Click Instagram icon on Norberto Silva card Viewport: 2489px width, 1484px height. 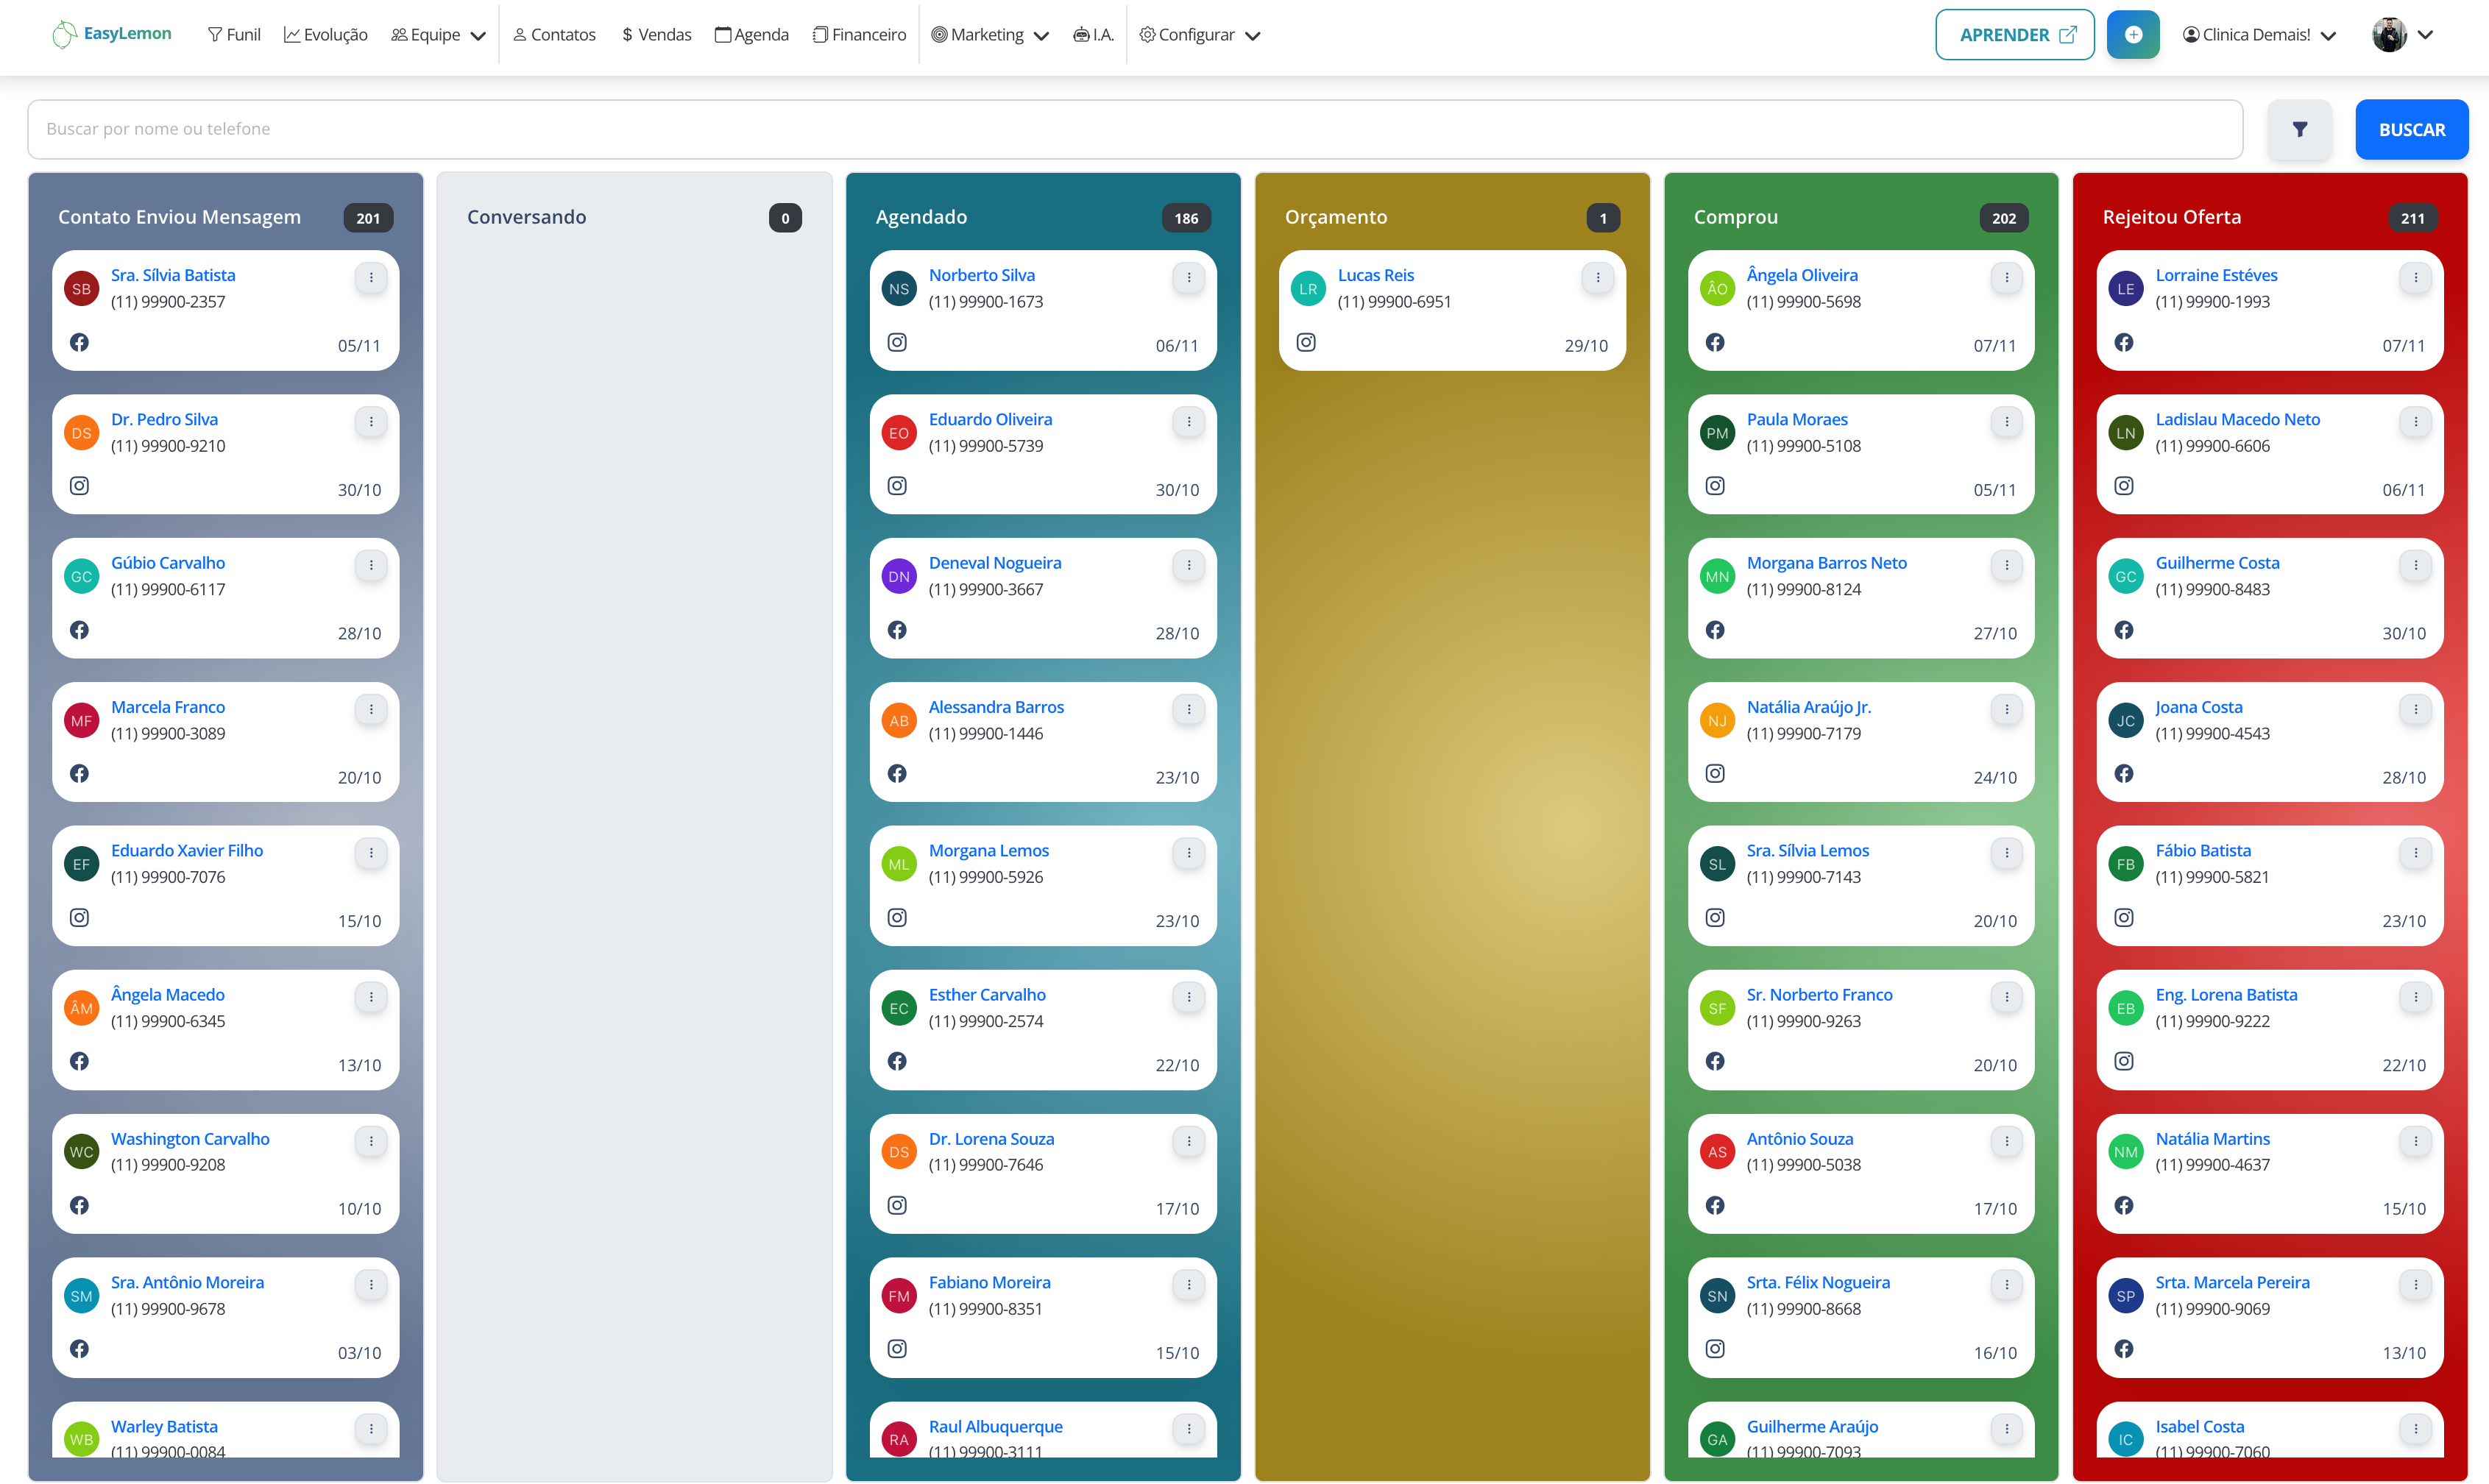pyautogui.click(x=897, y=343)
